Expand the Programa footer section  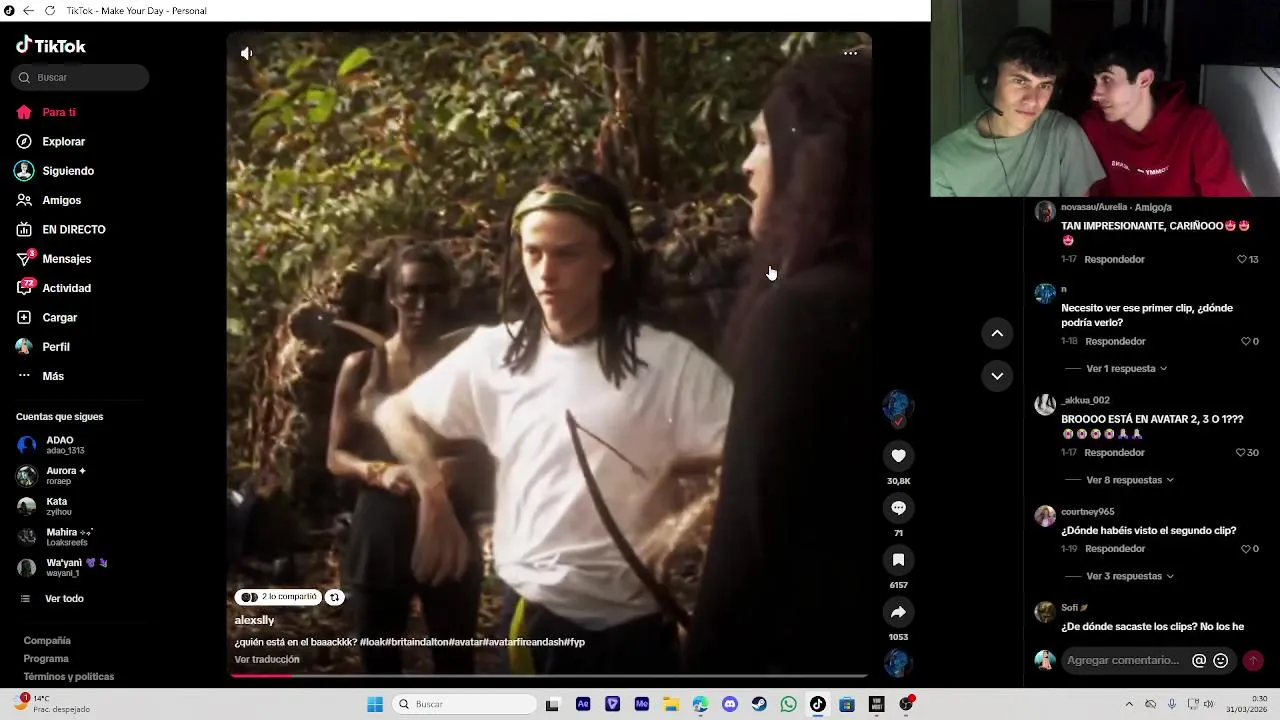46,658
